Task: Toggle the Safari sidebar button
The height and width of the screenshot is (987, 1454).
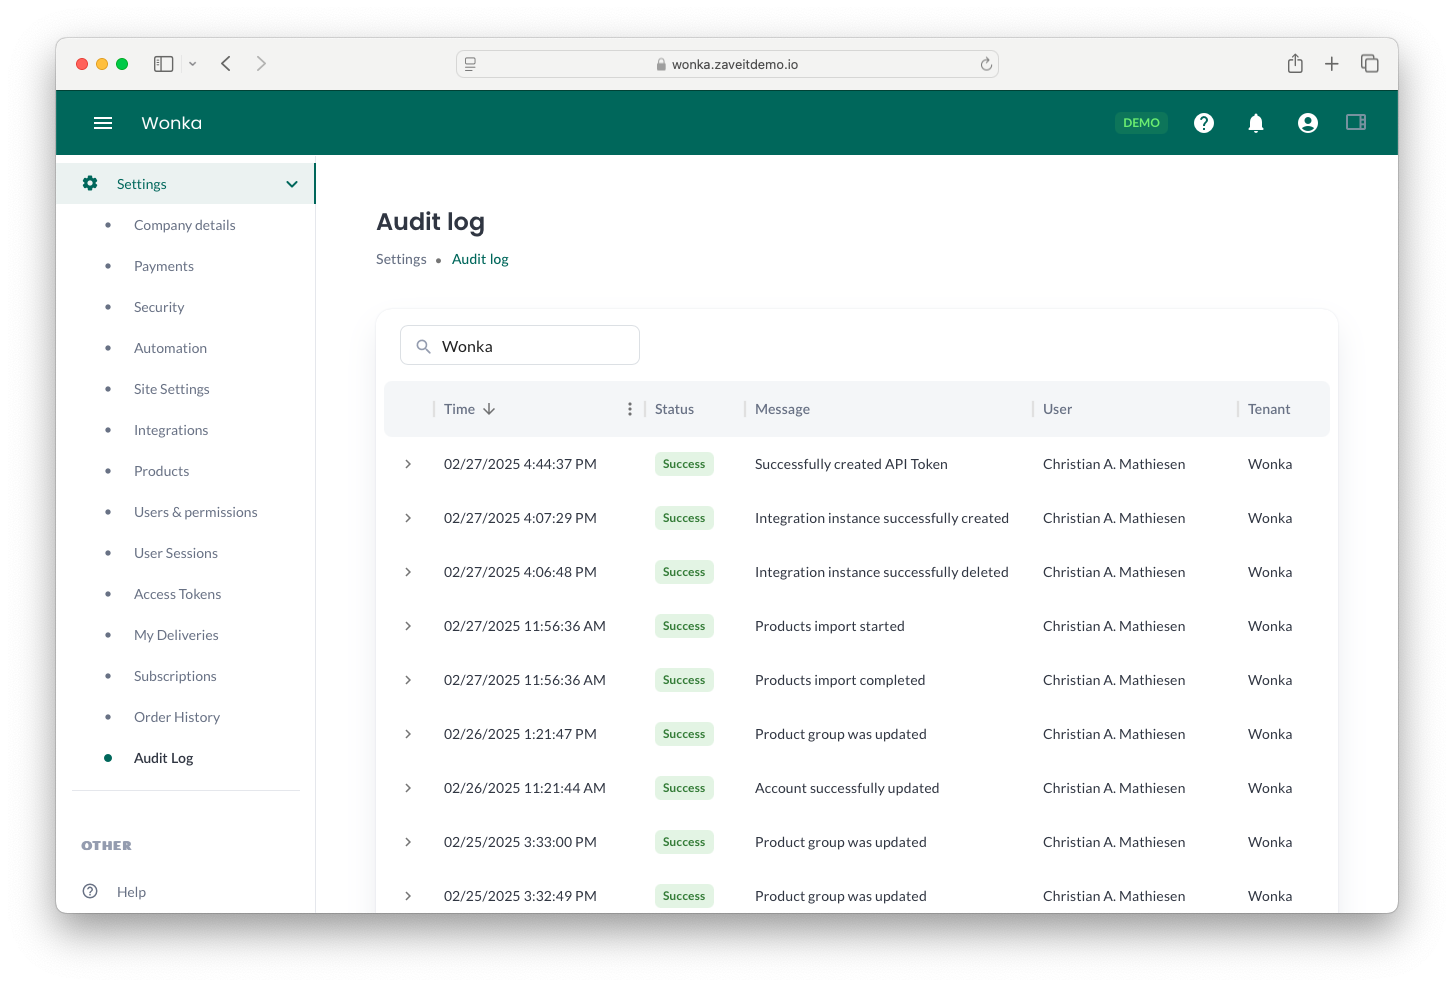Action: tap(164, 64)
